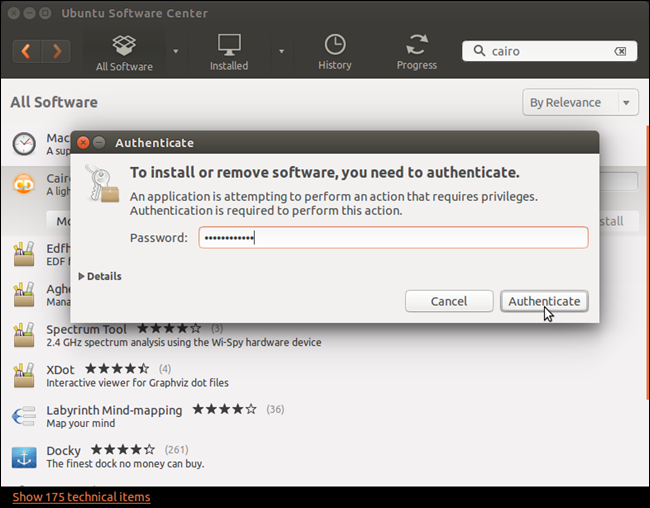650x508 pixels.
Task: Click the keys and package authentication icon
Action: click(x=102, y=184)
